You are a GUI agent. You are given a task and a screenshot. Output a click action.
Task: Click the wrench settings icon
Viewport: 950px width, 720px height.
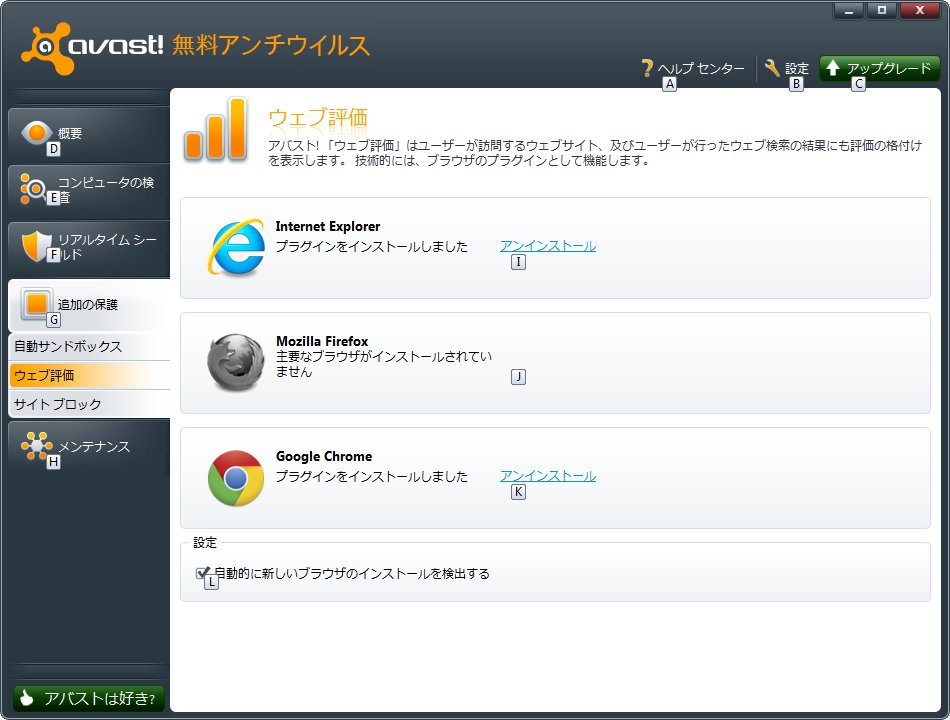(772, 68)
